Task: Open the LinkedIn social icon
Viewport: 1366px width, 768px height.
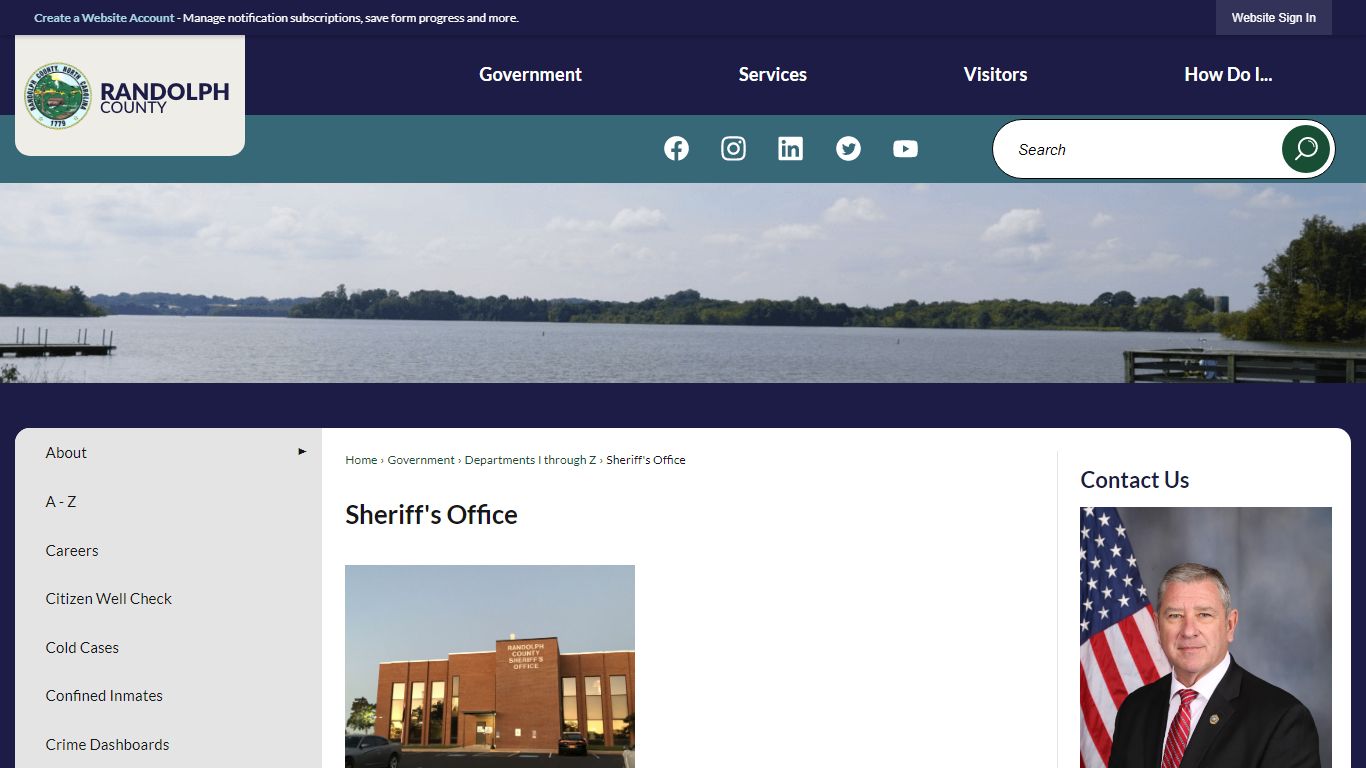Action: (790, 149)
